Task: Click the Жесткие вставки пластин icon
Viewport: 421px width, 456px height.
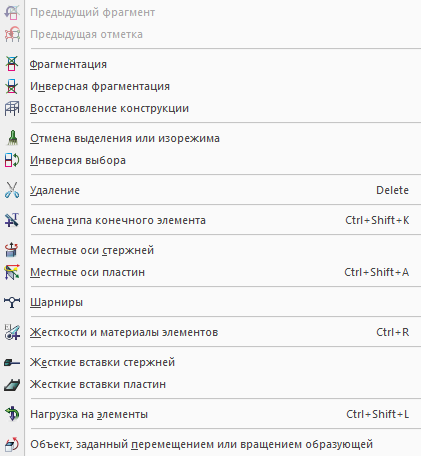Action: point(12,384)
